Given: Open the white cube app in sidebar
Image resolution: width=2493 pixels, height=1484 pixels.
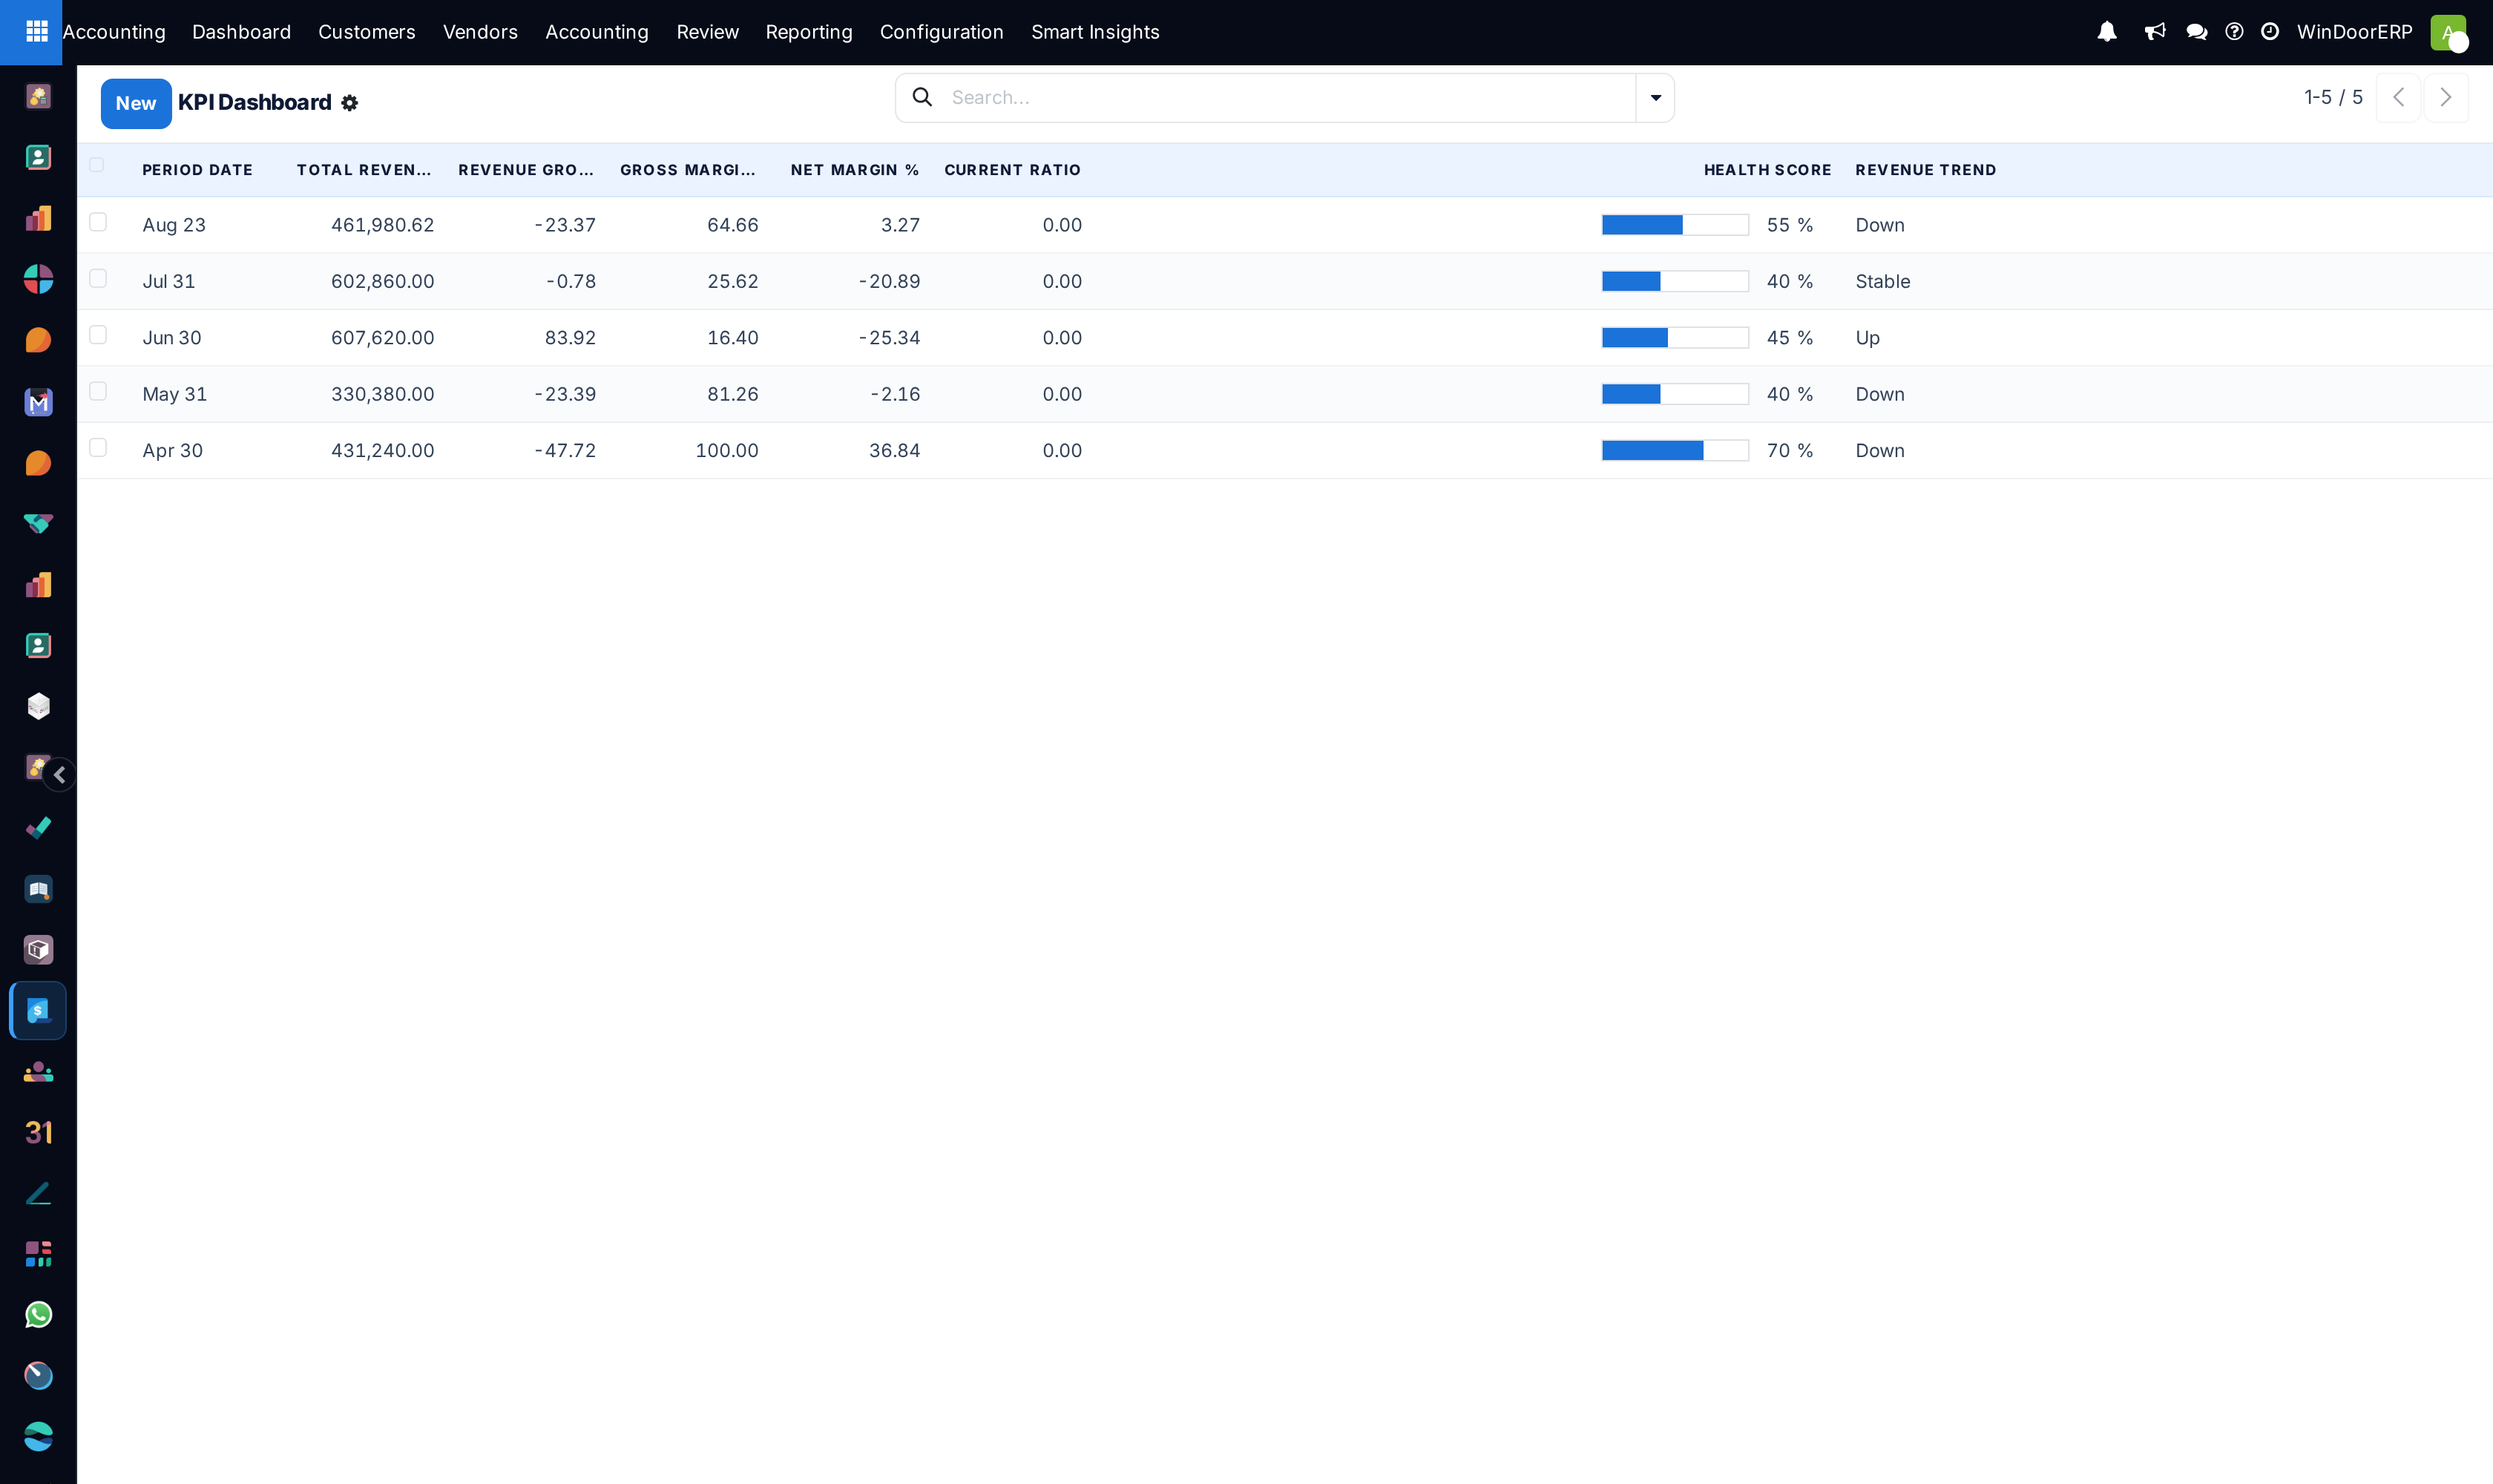Looking at the screenshot, I should click(x=38, y=706).
